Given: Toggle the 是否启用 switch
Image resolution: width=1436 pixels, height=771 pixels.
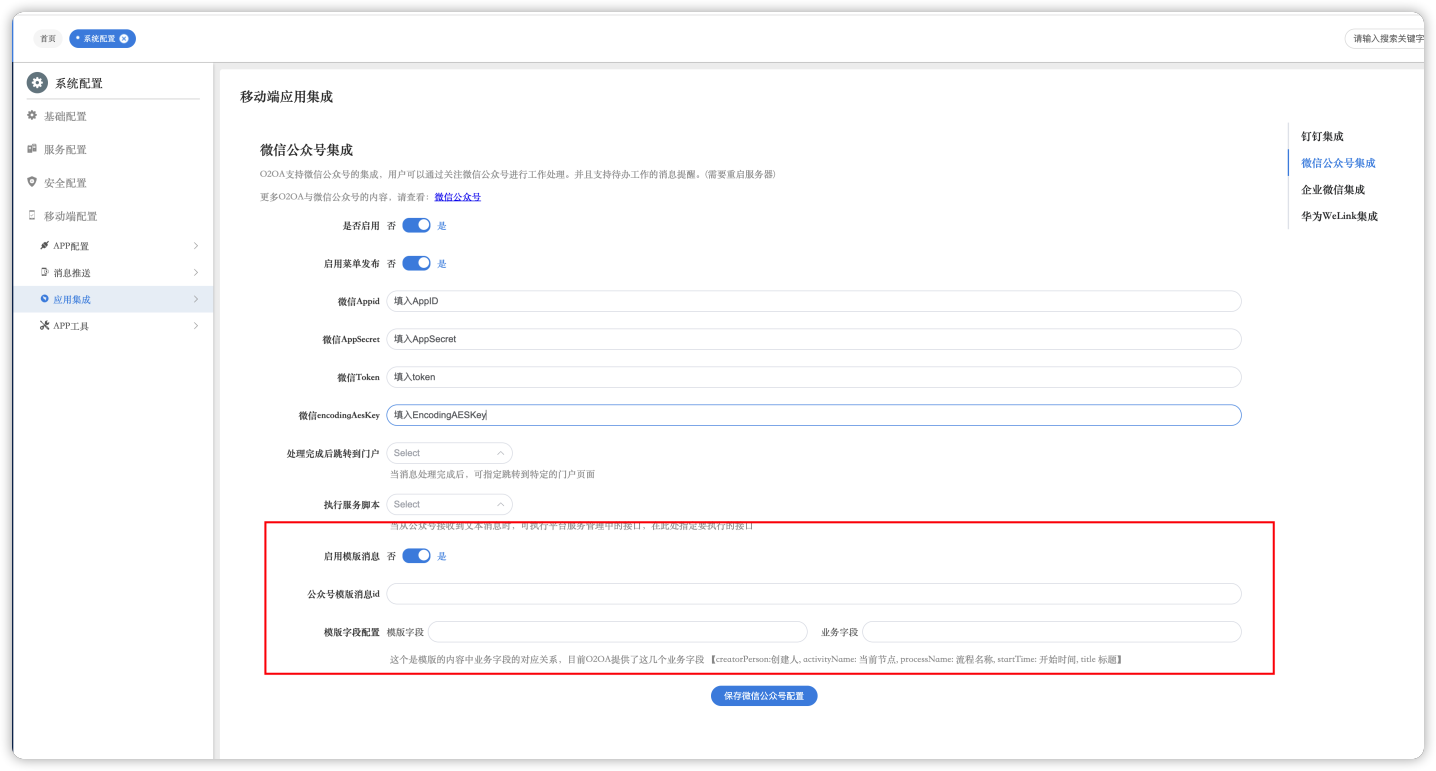Looking at the screenshot, I should 416,226.
